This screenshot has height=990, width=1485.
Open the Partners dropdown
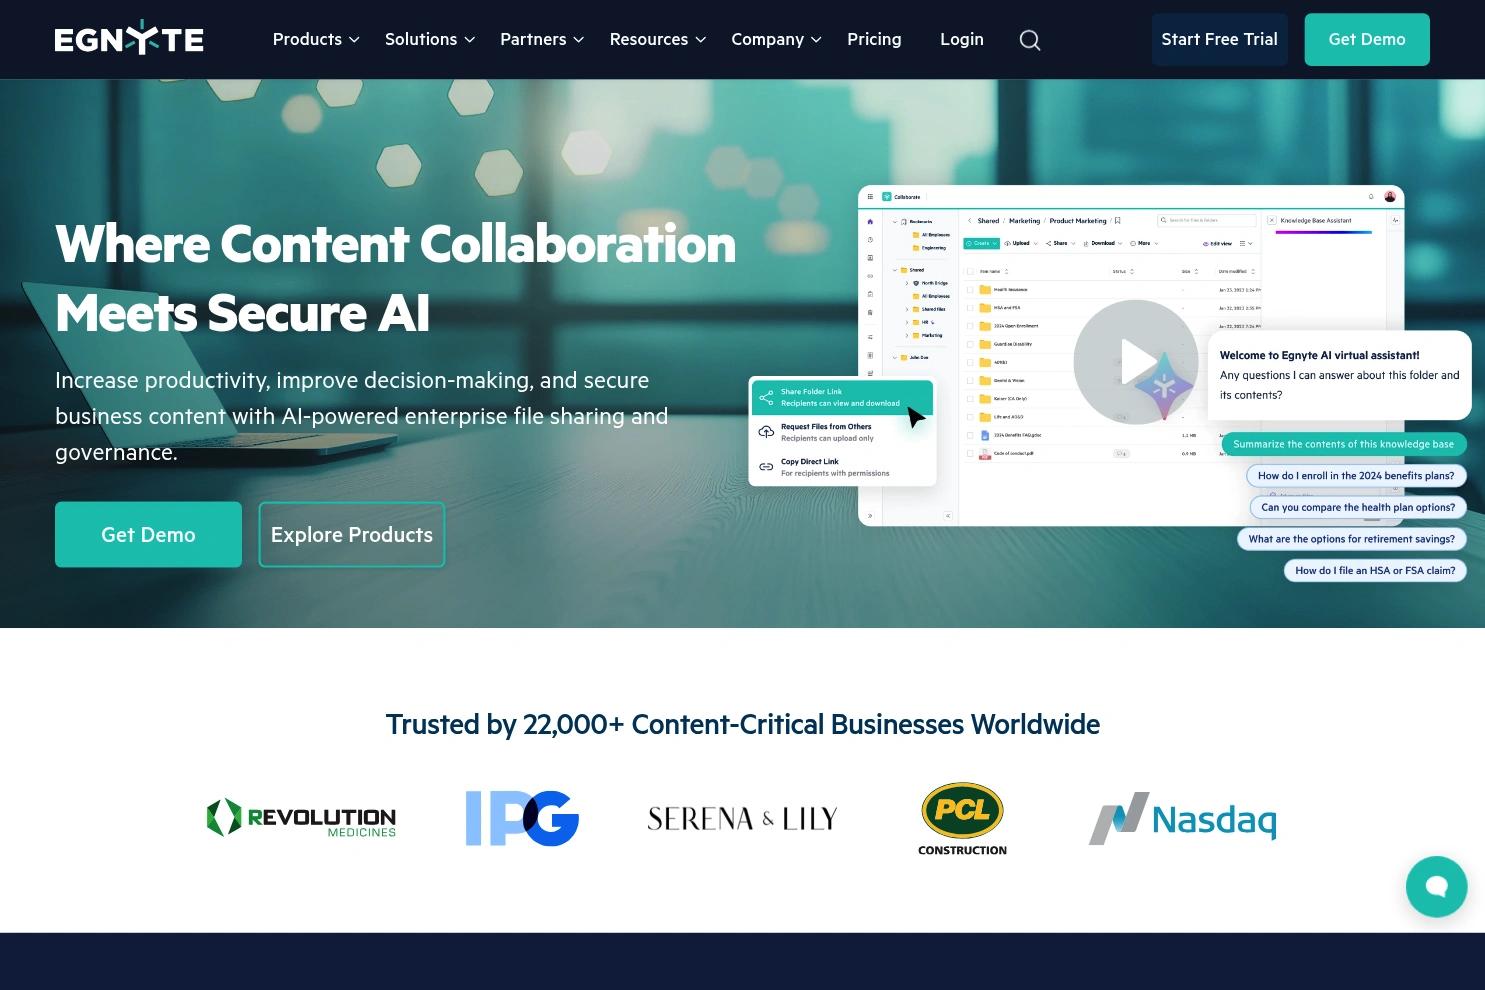click(x=542, y=39)
